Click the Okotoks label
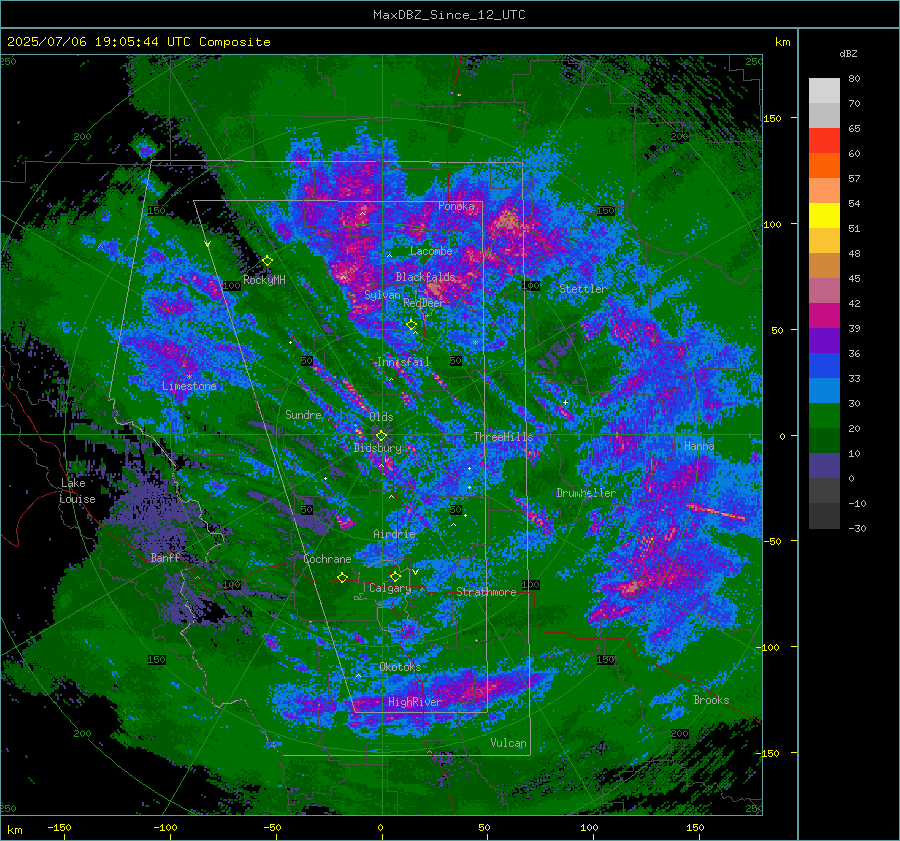This screenshot has height=841, width=900. pyautogui.click(x=400, y=667)
